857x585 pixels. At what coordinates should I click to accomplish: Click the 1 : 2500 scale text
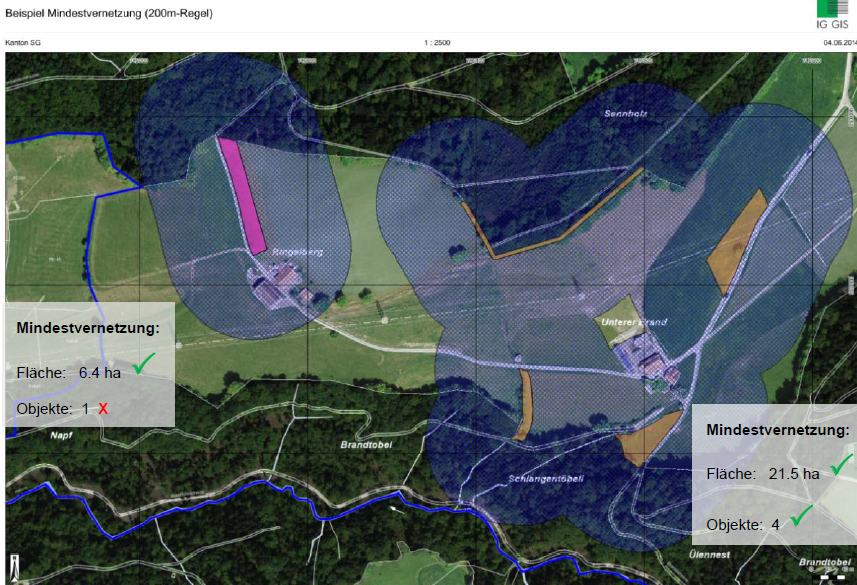(439, 43)
